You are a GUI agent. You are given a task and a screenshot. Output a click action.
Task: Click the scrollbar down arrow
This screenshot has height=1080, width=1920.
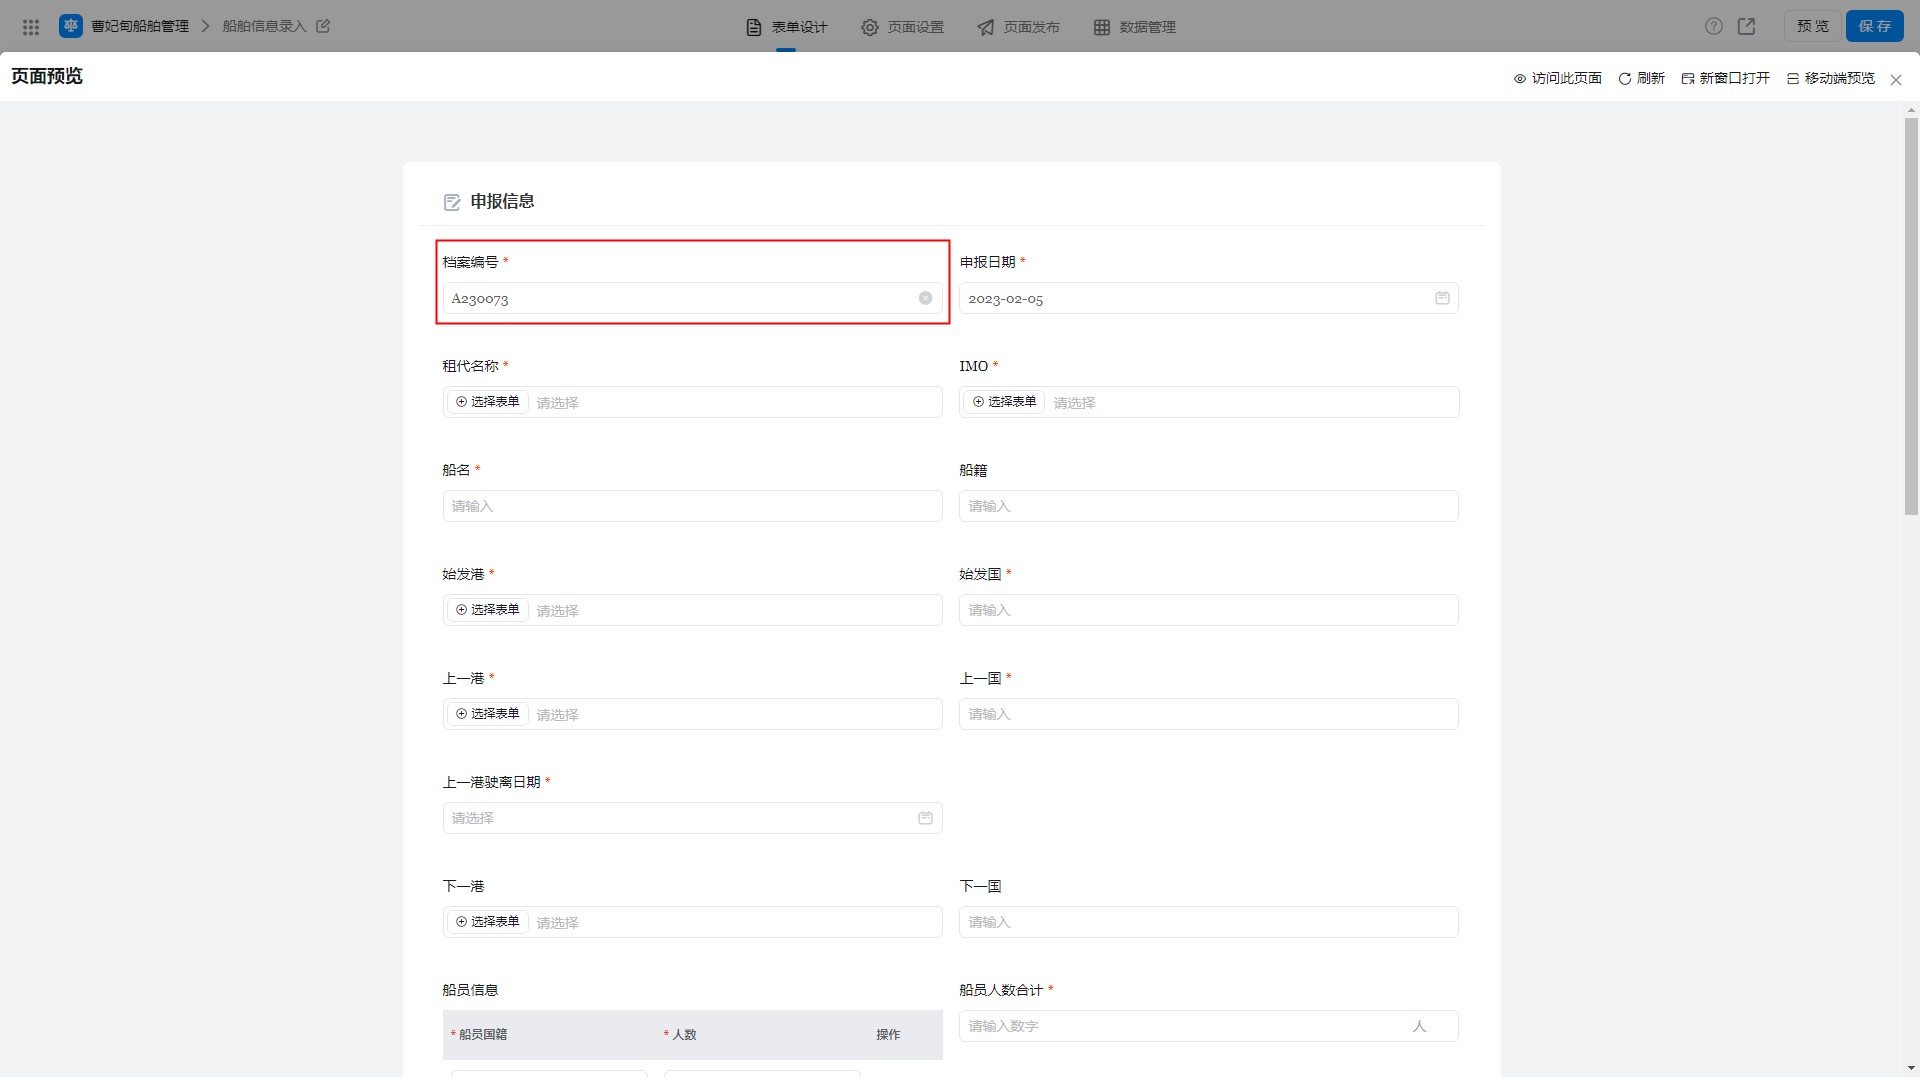(1911, 1069)
